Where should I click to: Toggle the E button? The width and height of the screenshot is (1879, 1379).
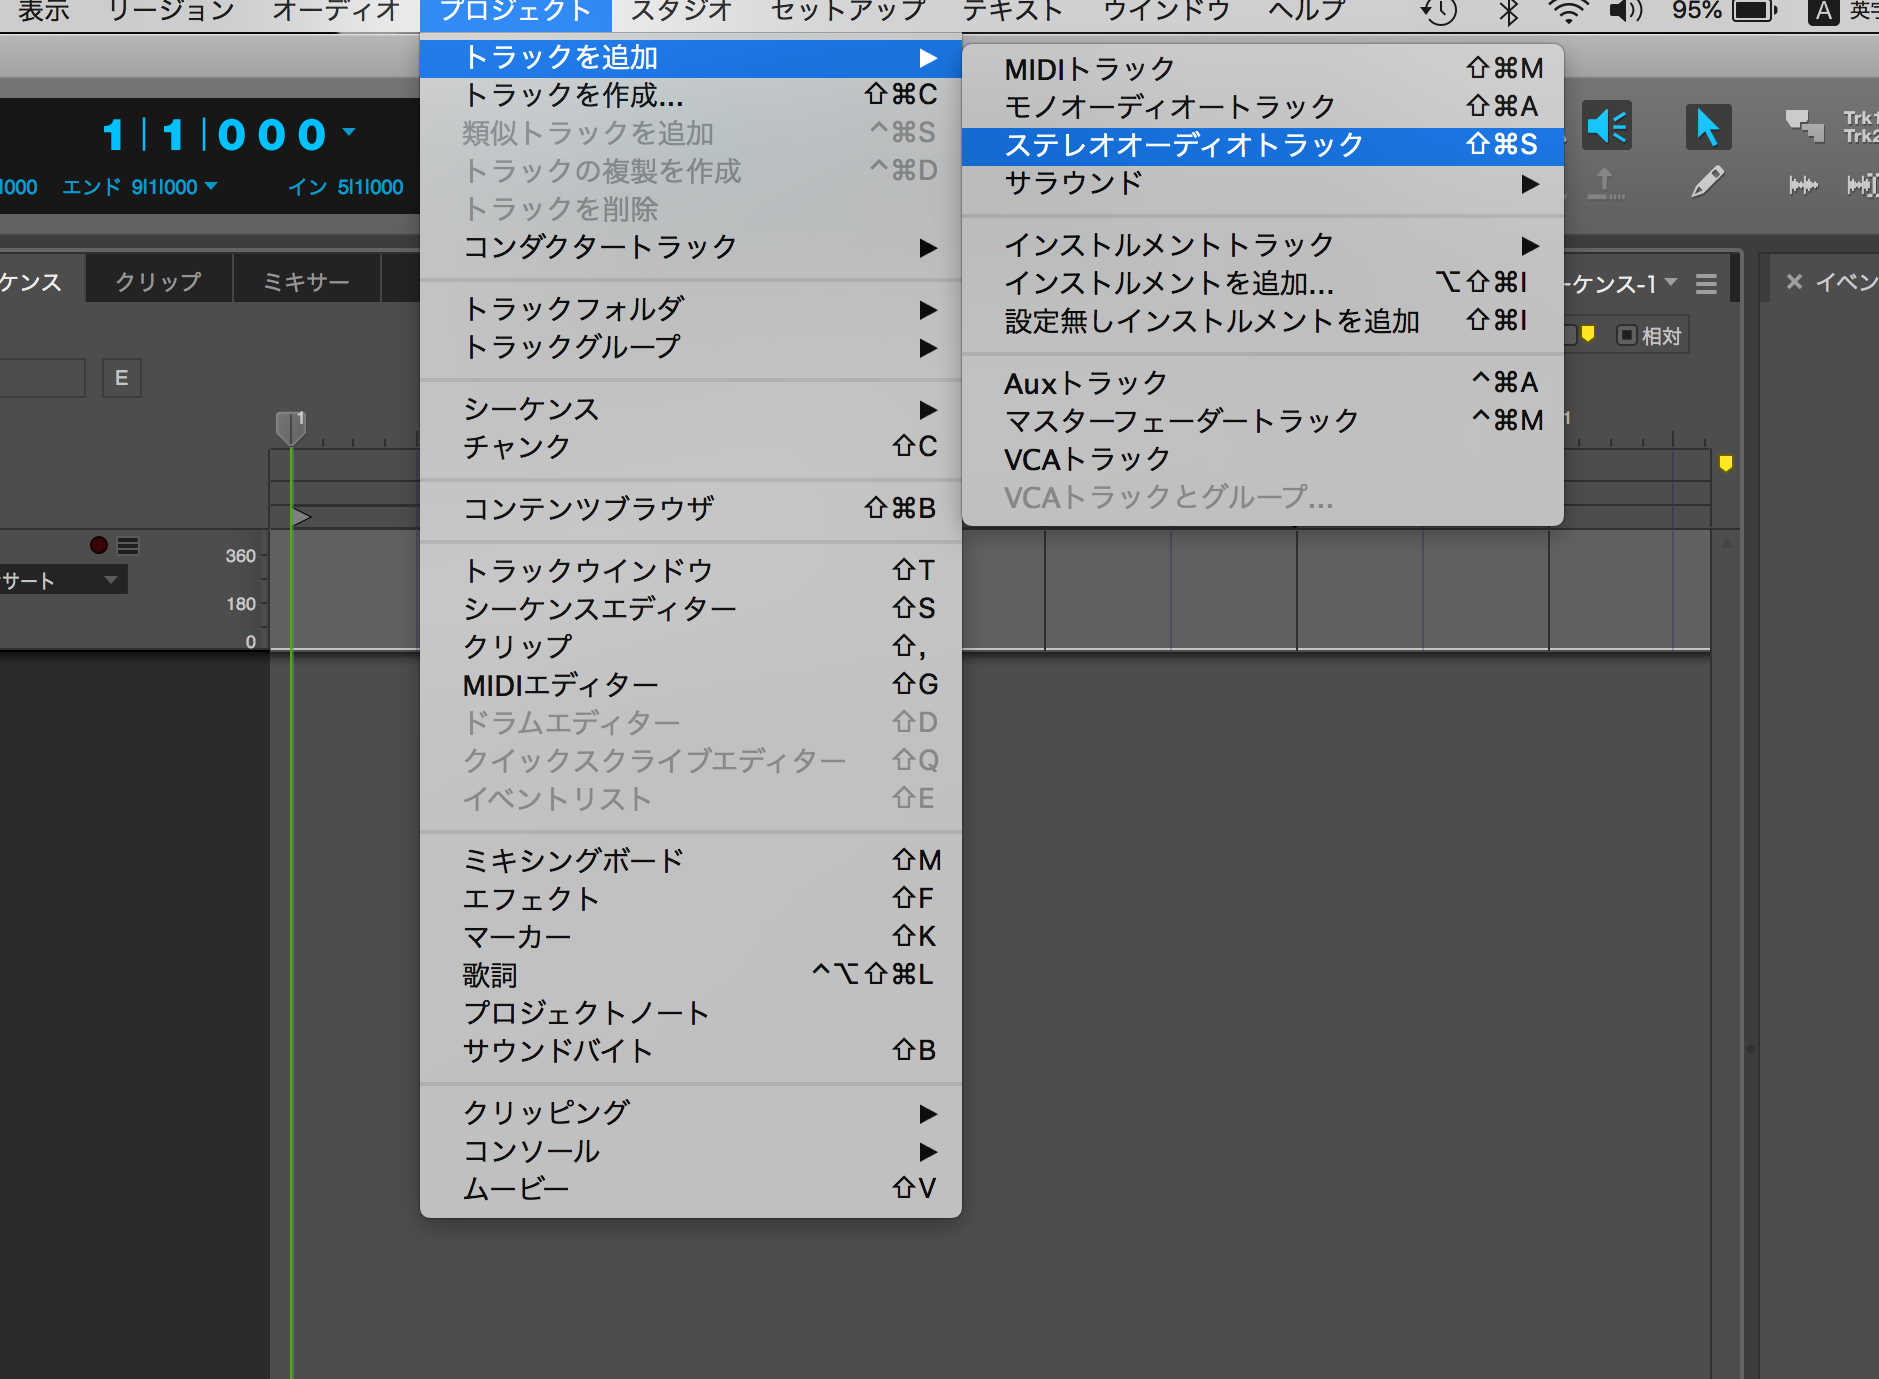pos(121,378)
